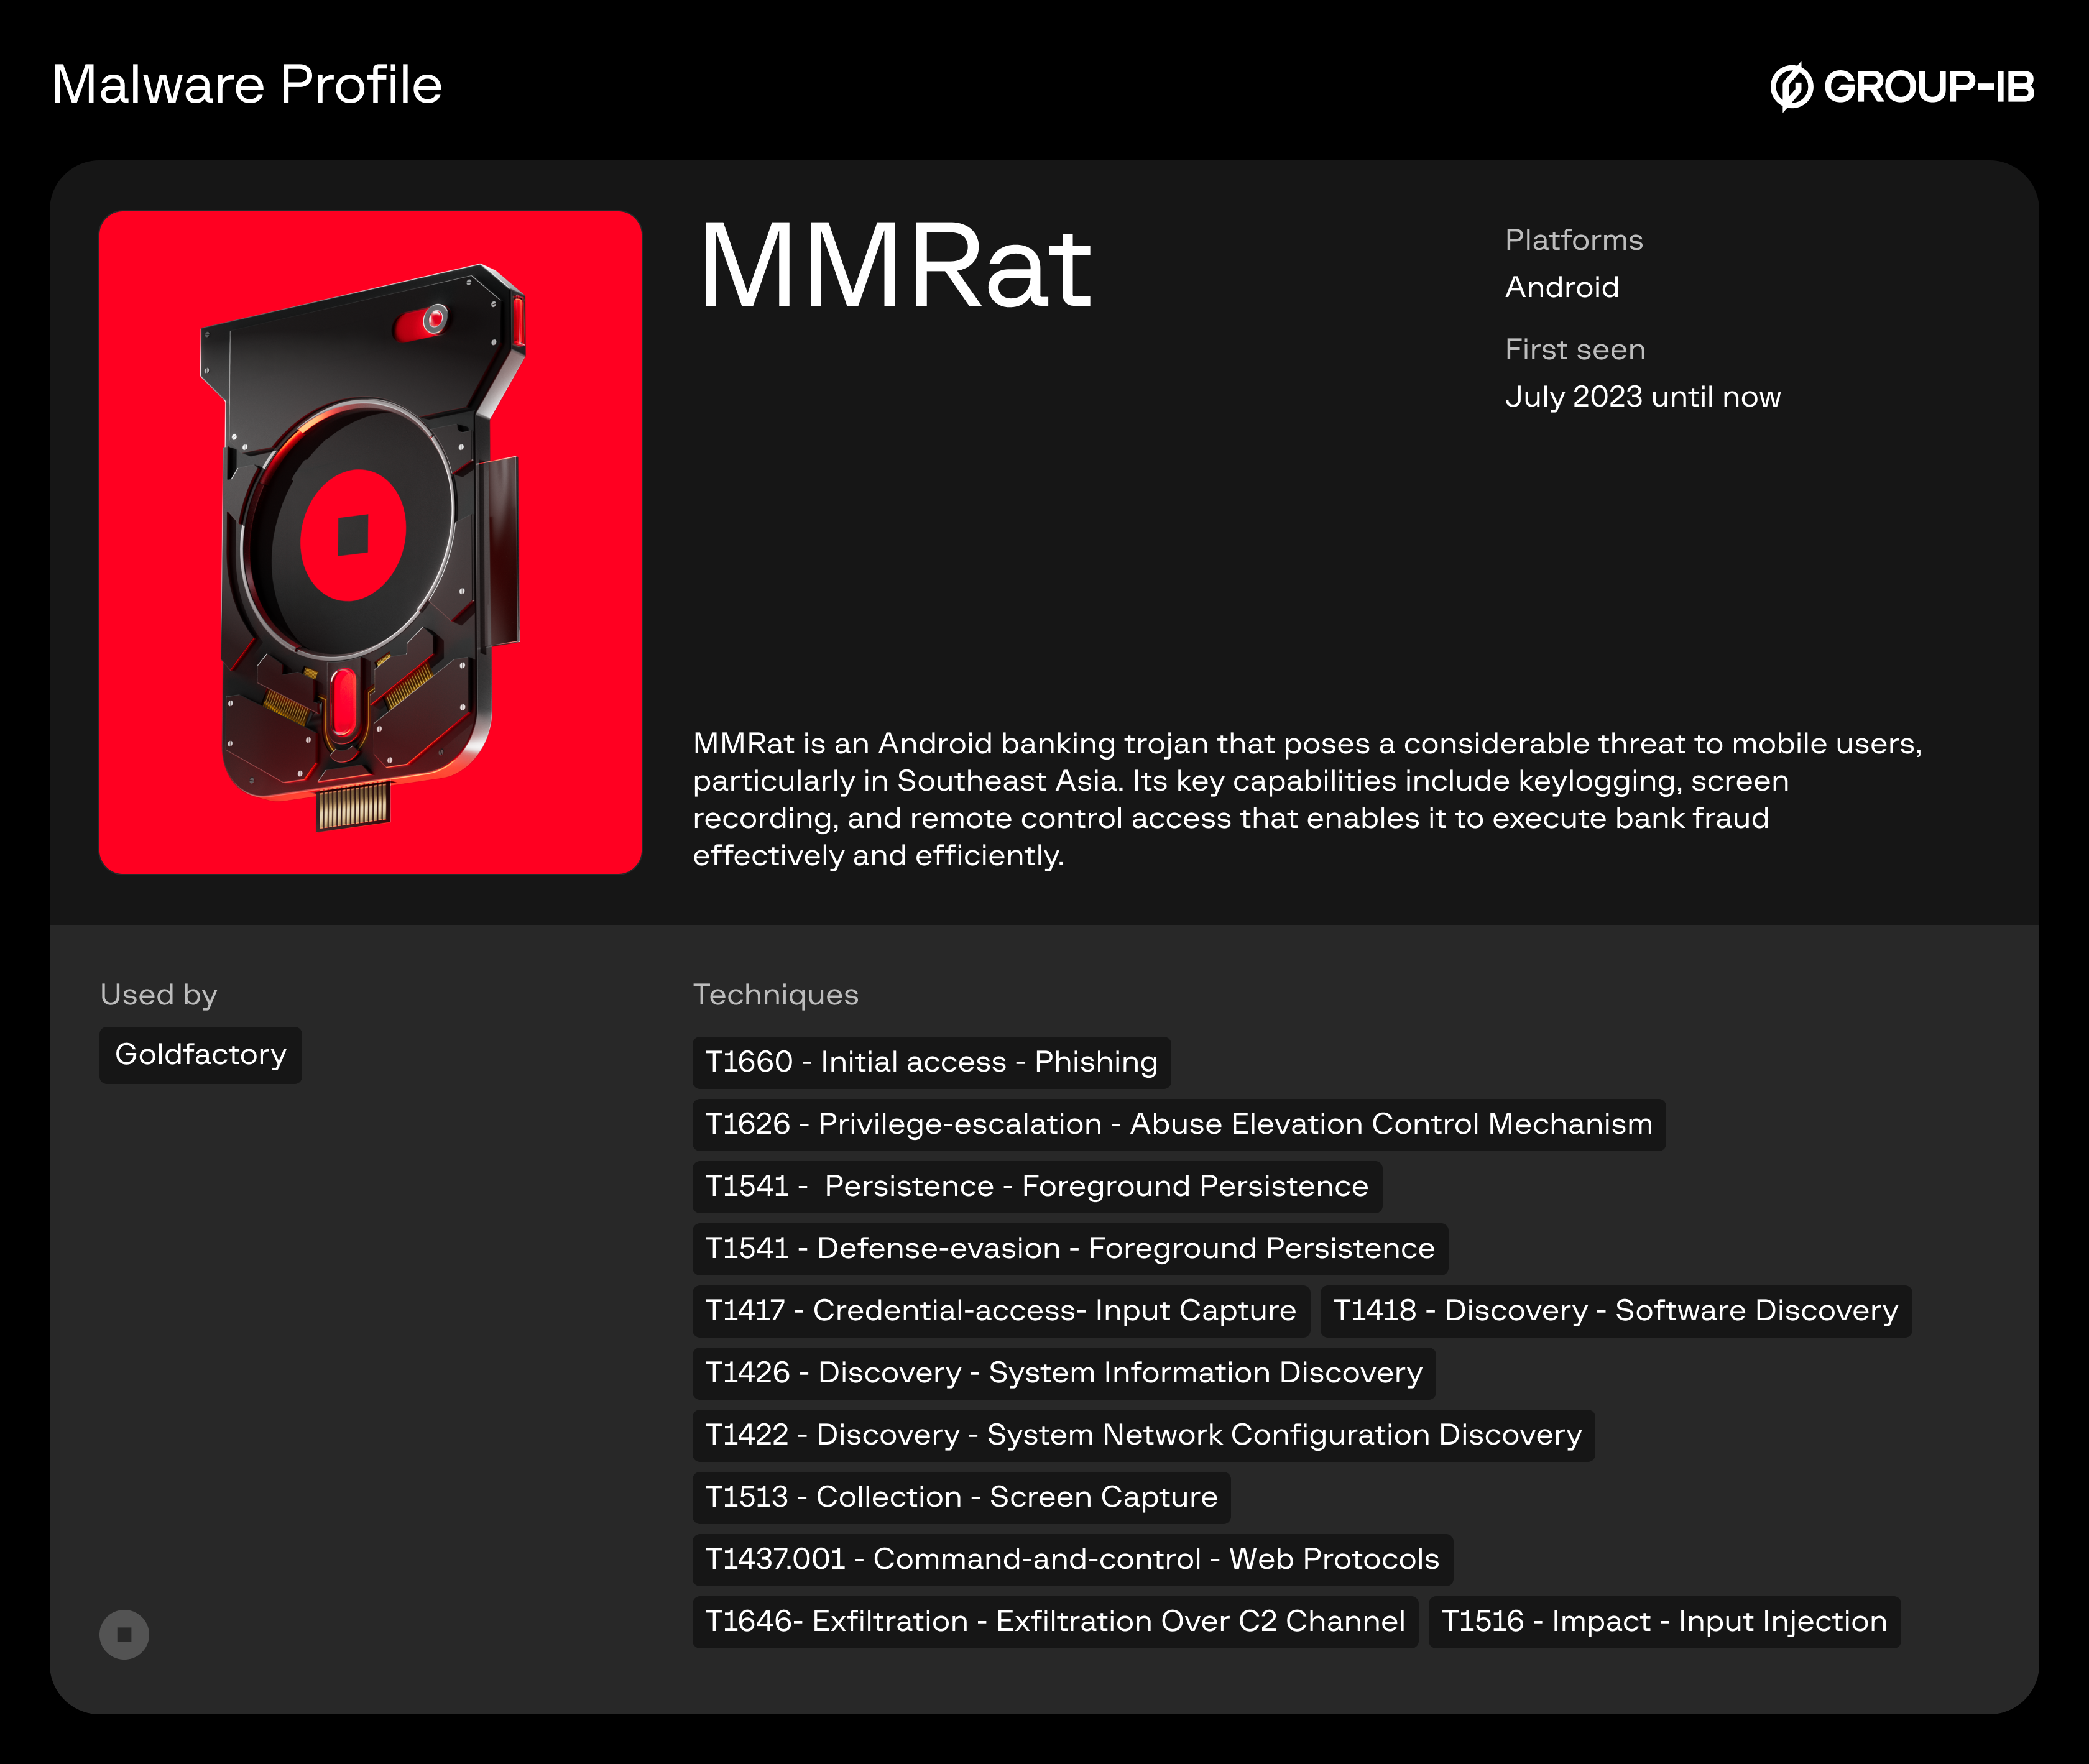
Task: Open the T1626 Abuse Elevation Control Mechanism chip
Action: (1180, 1124)
